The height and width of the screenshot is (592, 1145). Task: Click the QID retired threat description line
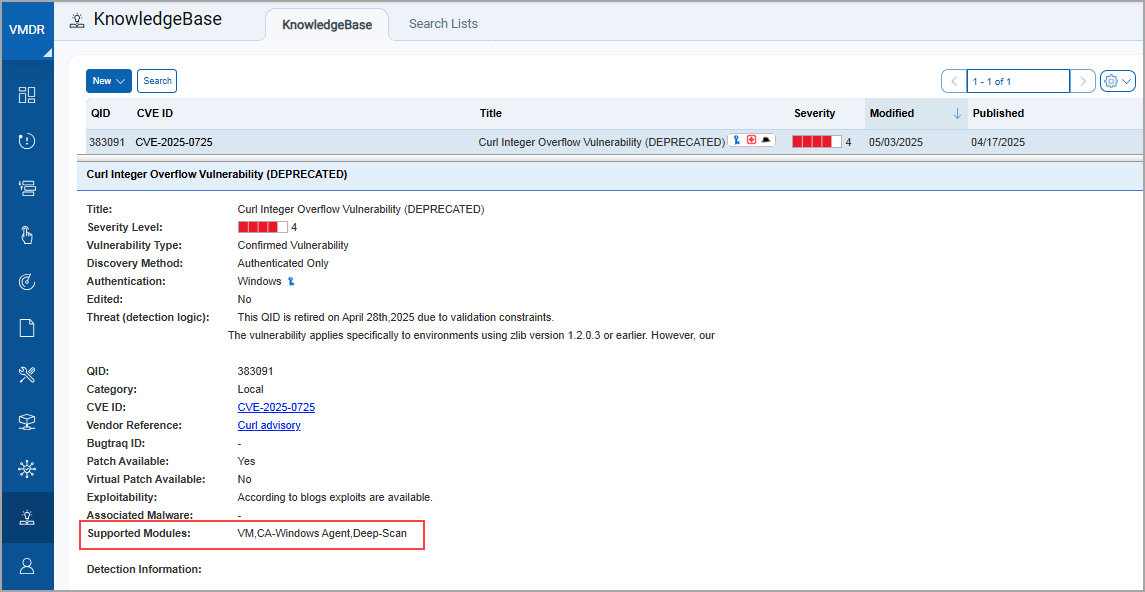(396, 317)
